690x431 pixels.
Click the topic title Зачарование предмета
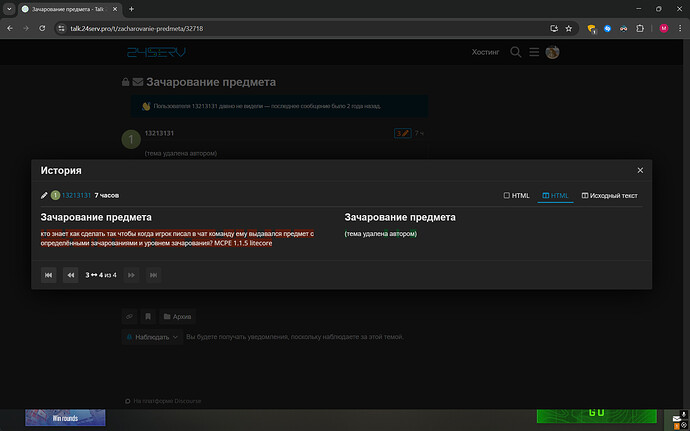coord(211,82)
